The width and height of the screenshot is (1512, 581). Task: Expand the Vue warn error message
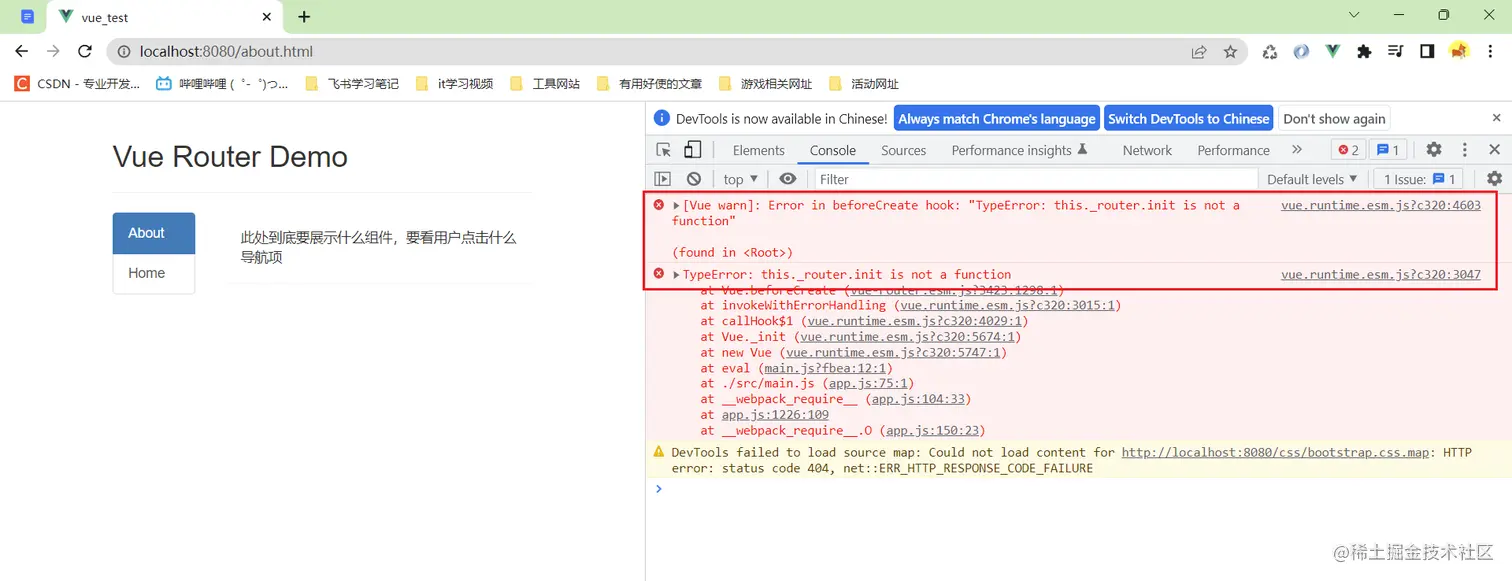point(677,205)
